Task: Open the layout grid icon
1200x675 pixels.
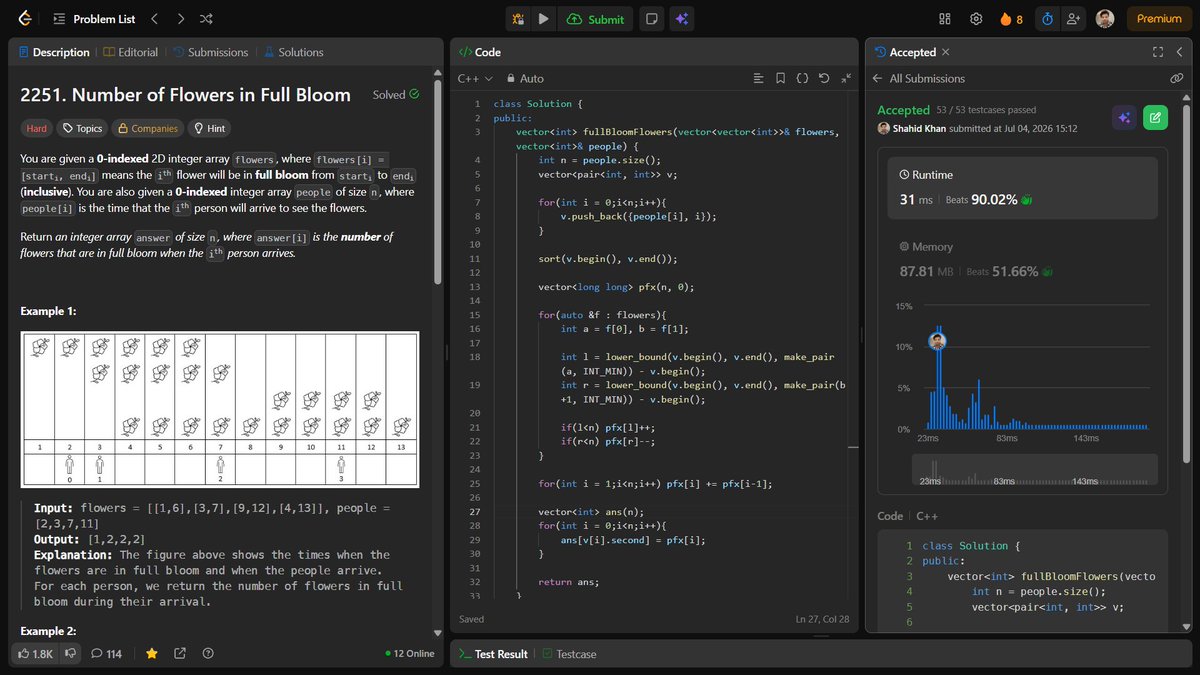Action: coord(945,18)
